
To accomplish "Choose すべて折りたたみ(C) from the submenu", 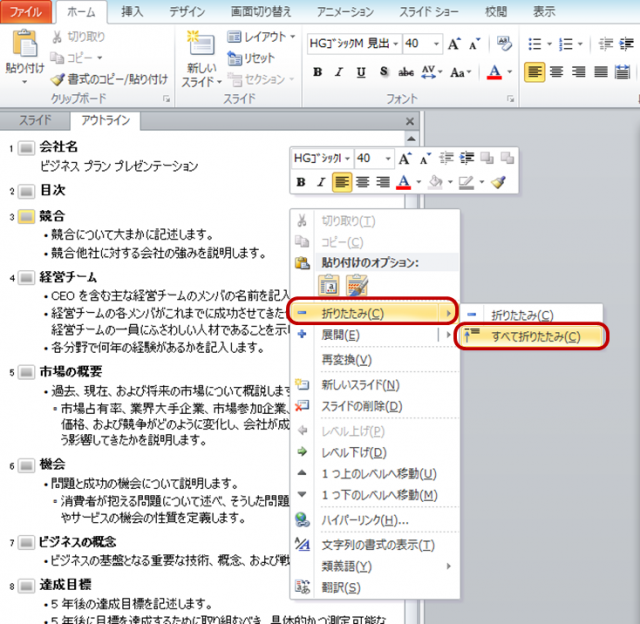I will pos(533,336).
